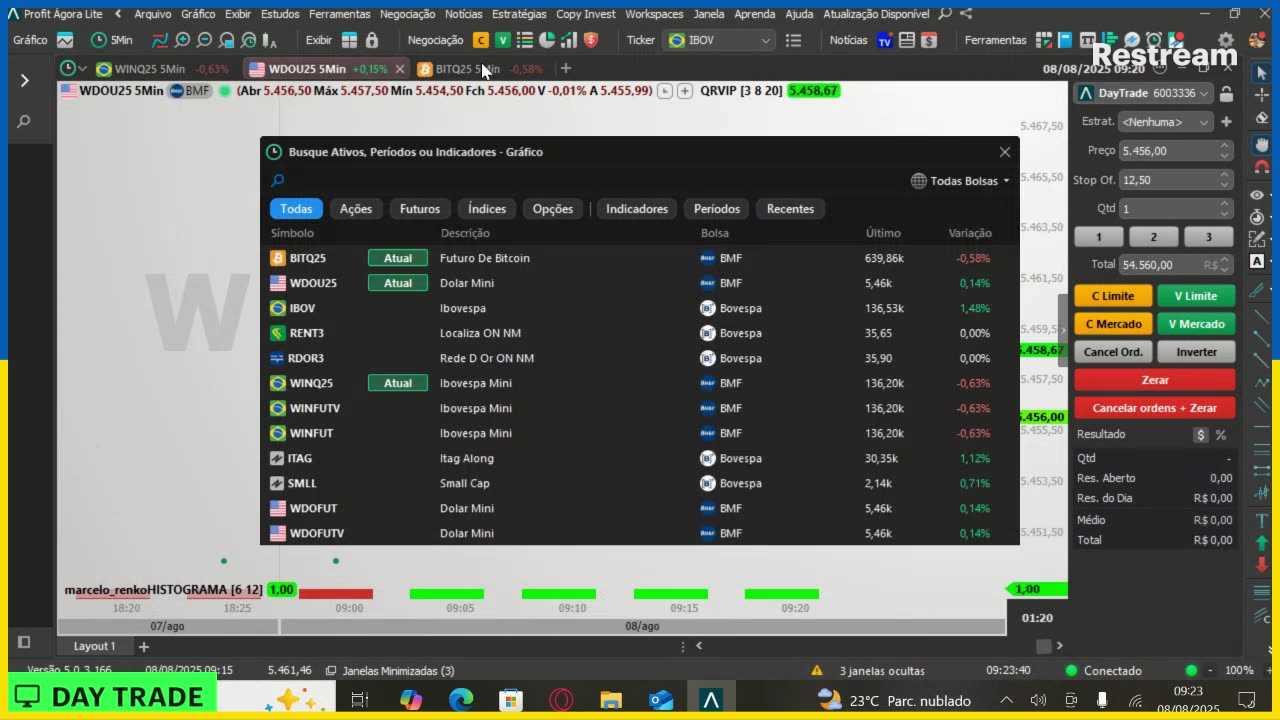
Task: Click the zoom out magnifier toolbar icon
Action: click(204, 40)
